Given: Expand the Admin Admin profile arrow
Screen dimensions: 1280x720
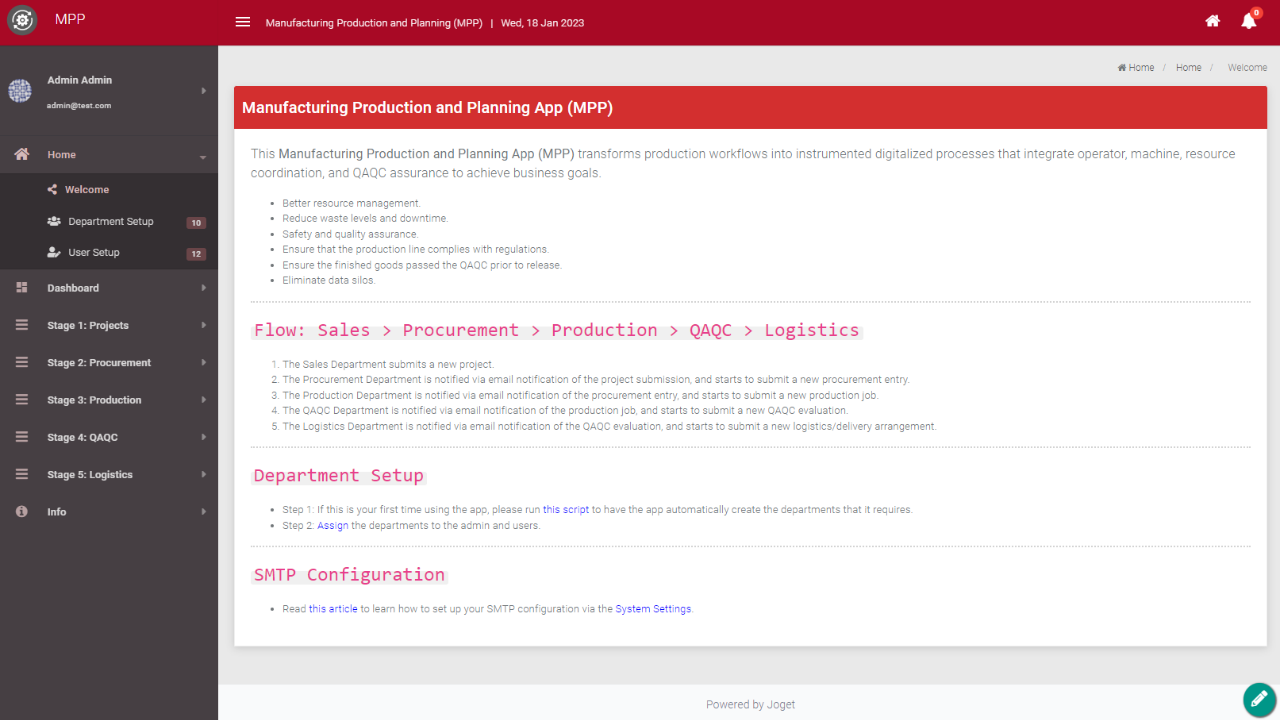Looking at the screenshot, I should [x=203, y=91].
